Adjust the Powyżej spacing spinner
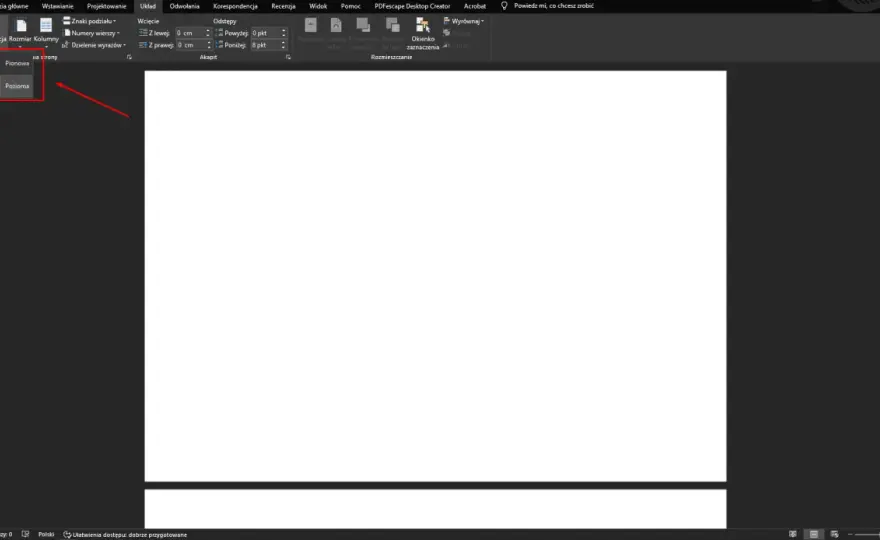880x540 pixels. point(283,33)
